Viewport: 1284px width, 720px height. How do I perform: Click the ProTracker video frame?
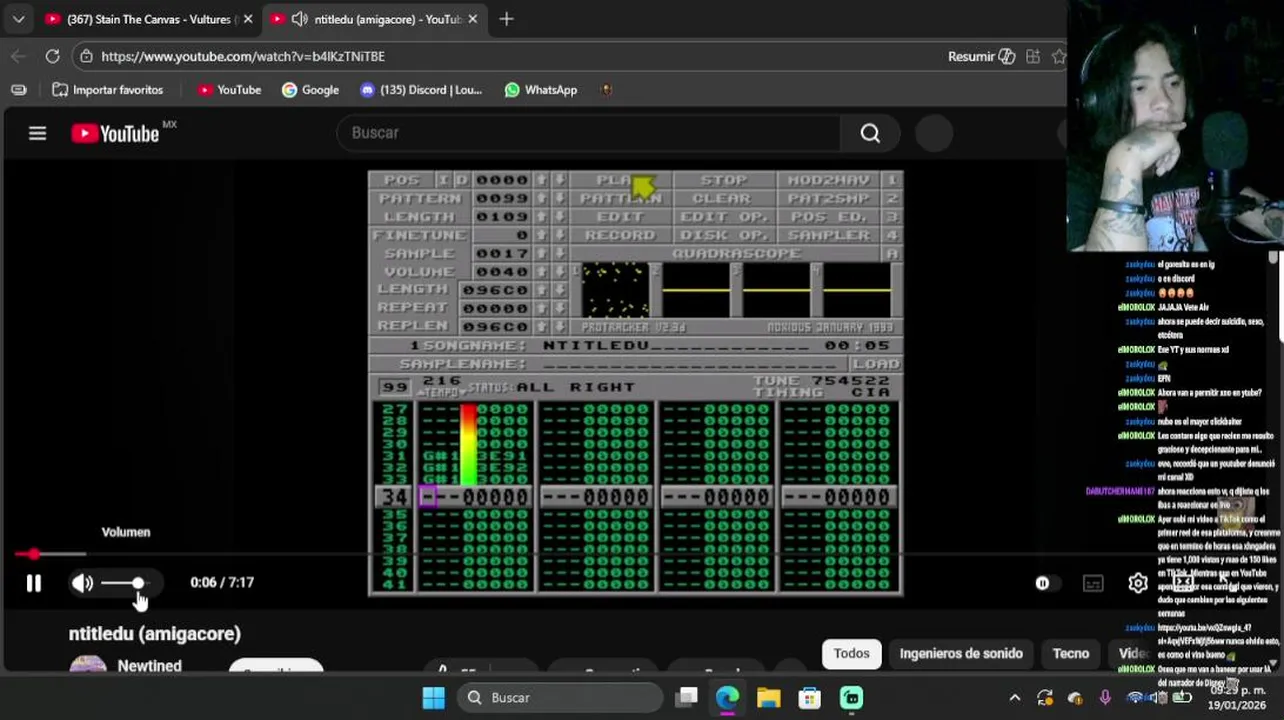click(635, 383)
